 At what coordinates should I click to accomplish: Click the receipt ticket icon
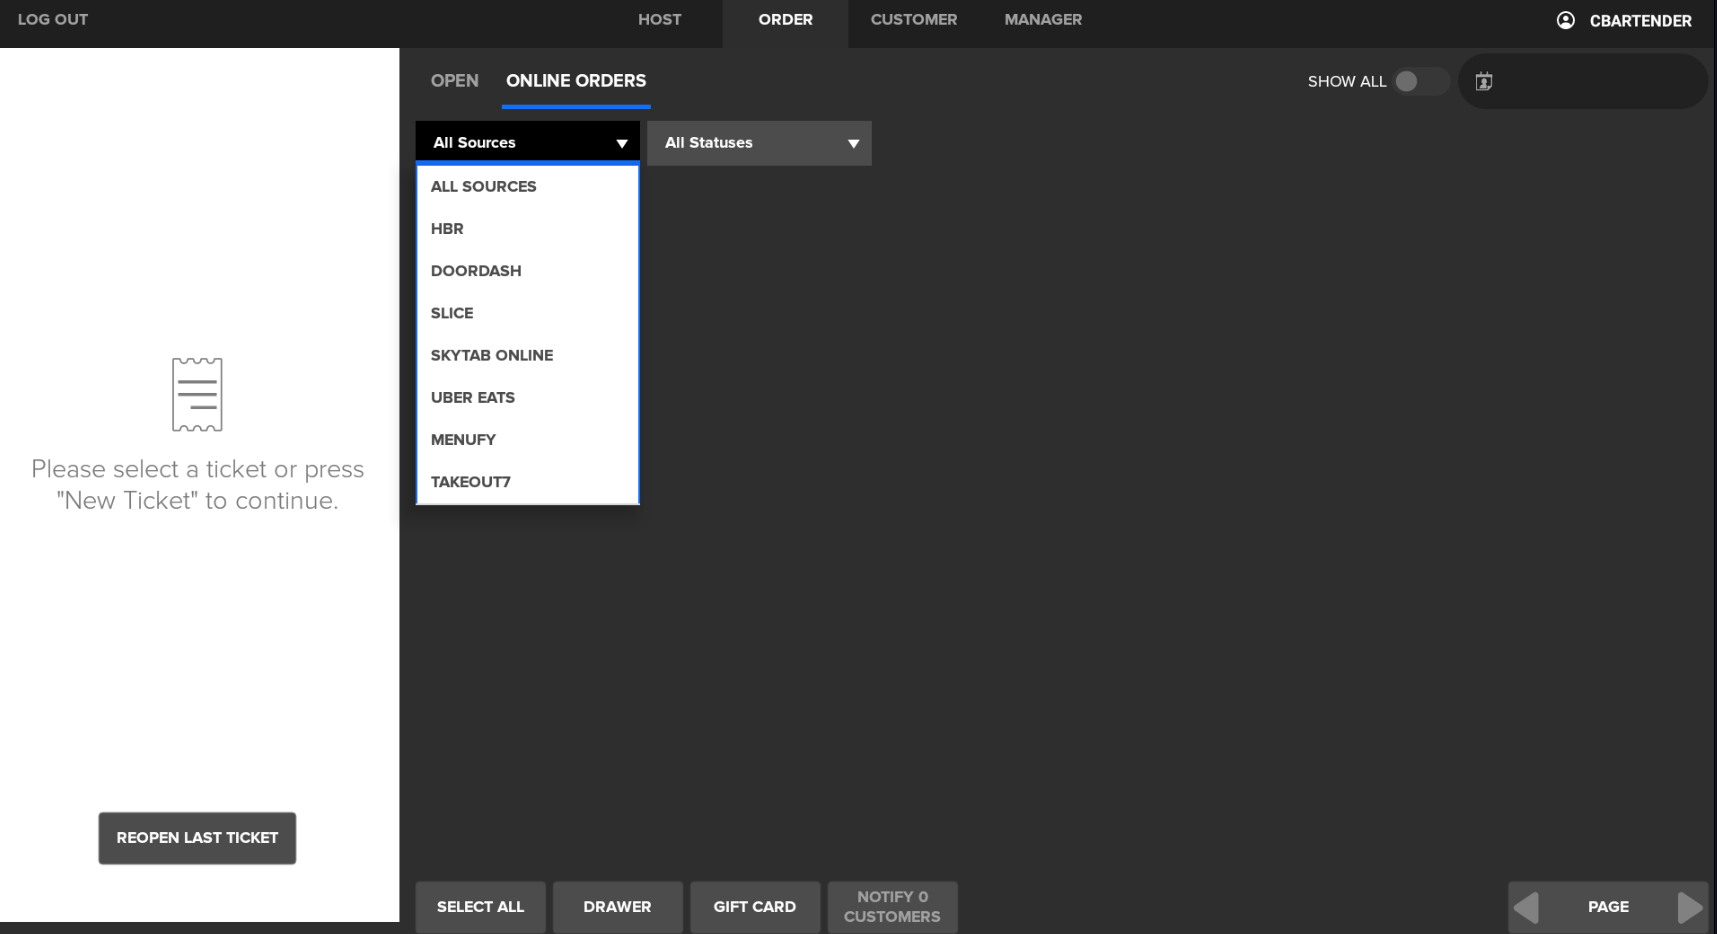tap(197, 395)
